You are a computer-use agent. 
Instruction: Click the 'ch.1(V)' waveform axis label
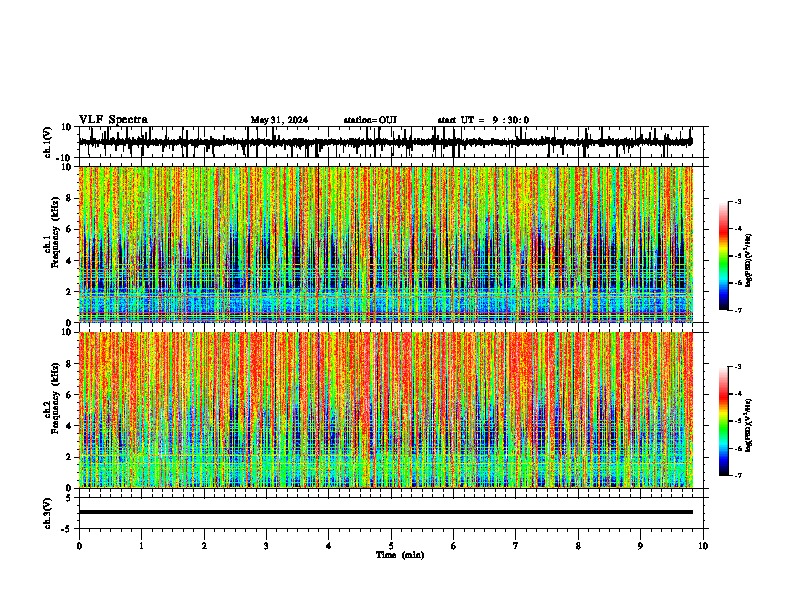click(x=48, y=142)
